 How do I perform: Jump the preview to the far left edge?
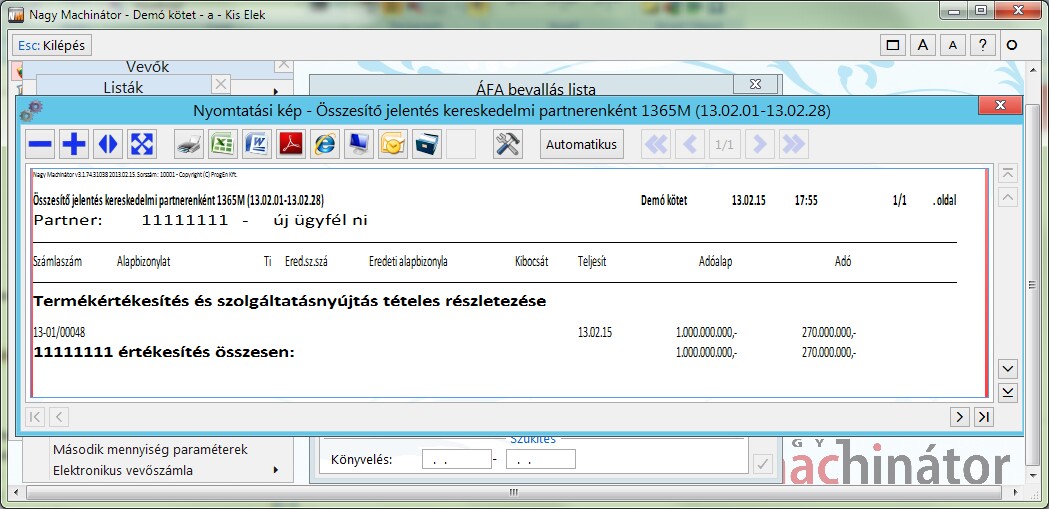[x=35, y=417]
